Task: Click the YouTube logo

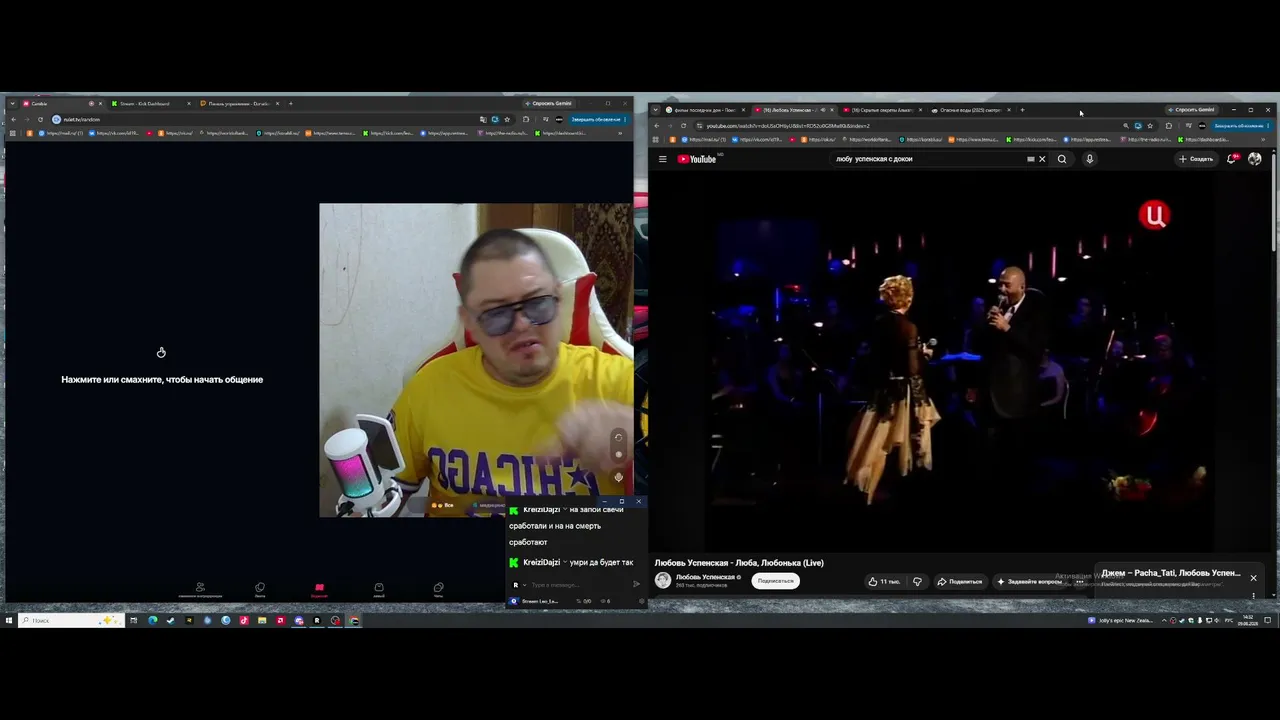Action: [x=697, y=159]
